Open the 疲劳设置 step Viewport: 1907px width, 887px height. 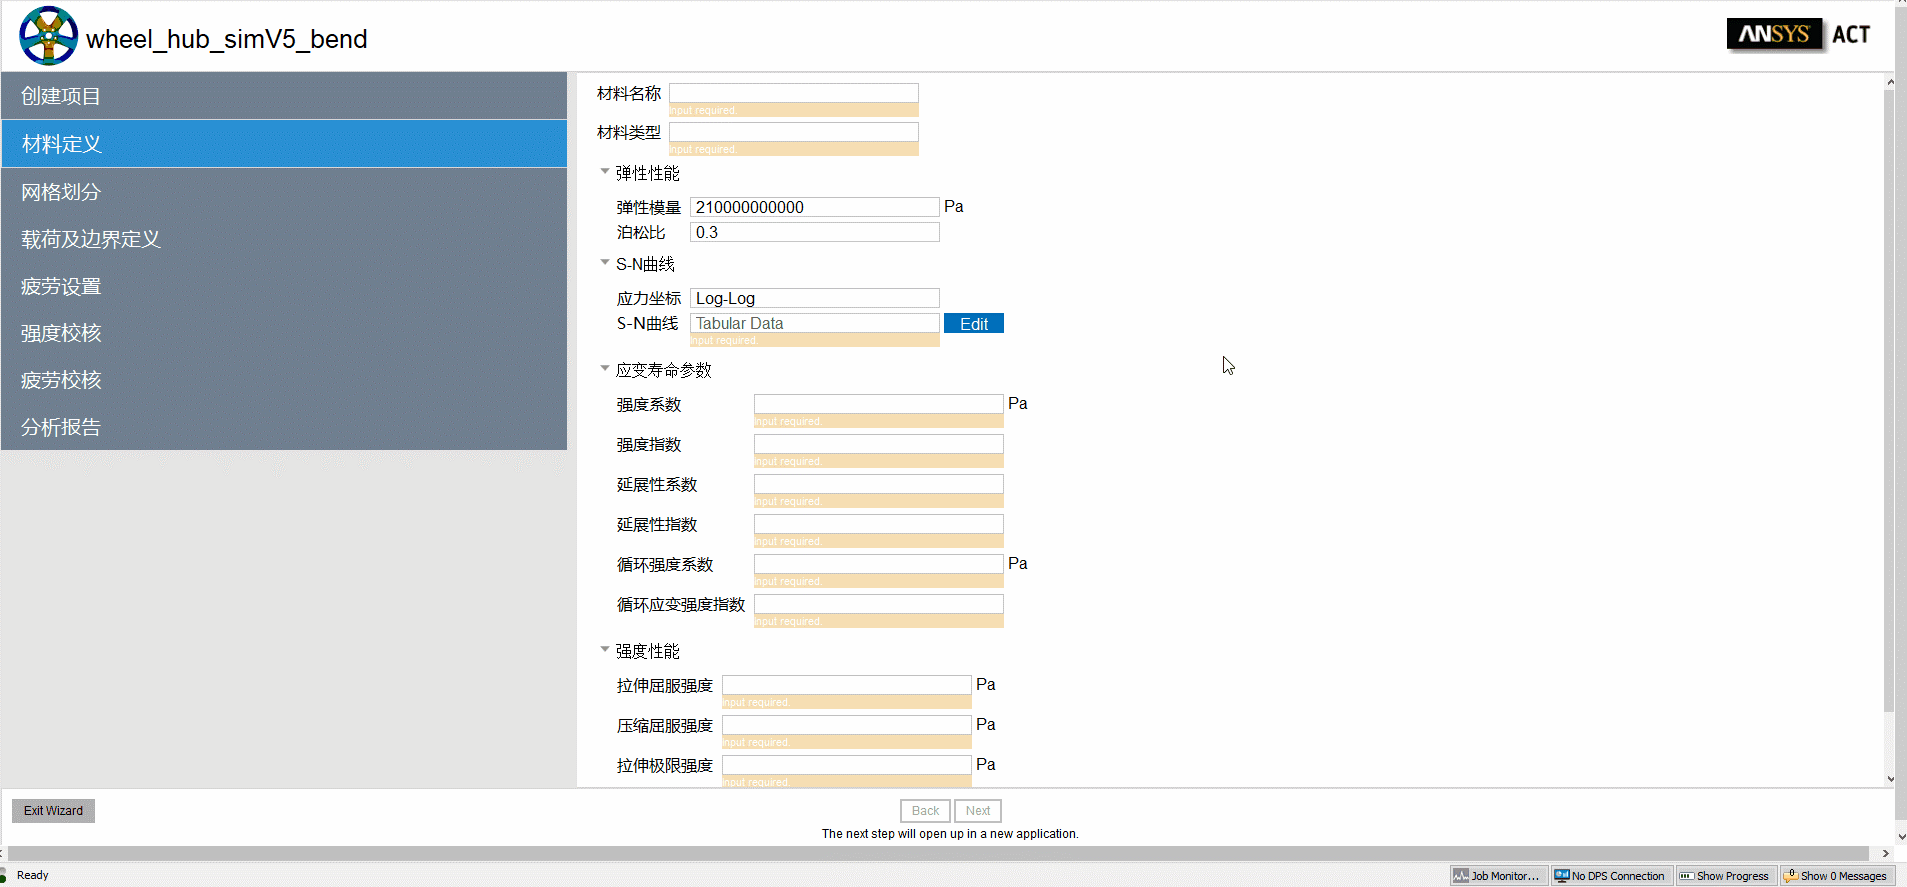click(x=284, y=286)
